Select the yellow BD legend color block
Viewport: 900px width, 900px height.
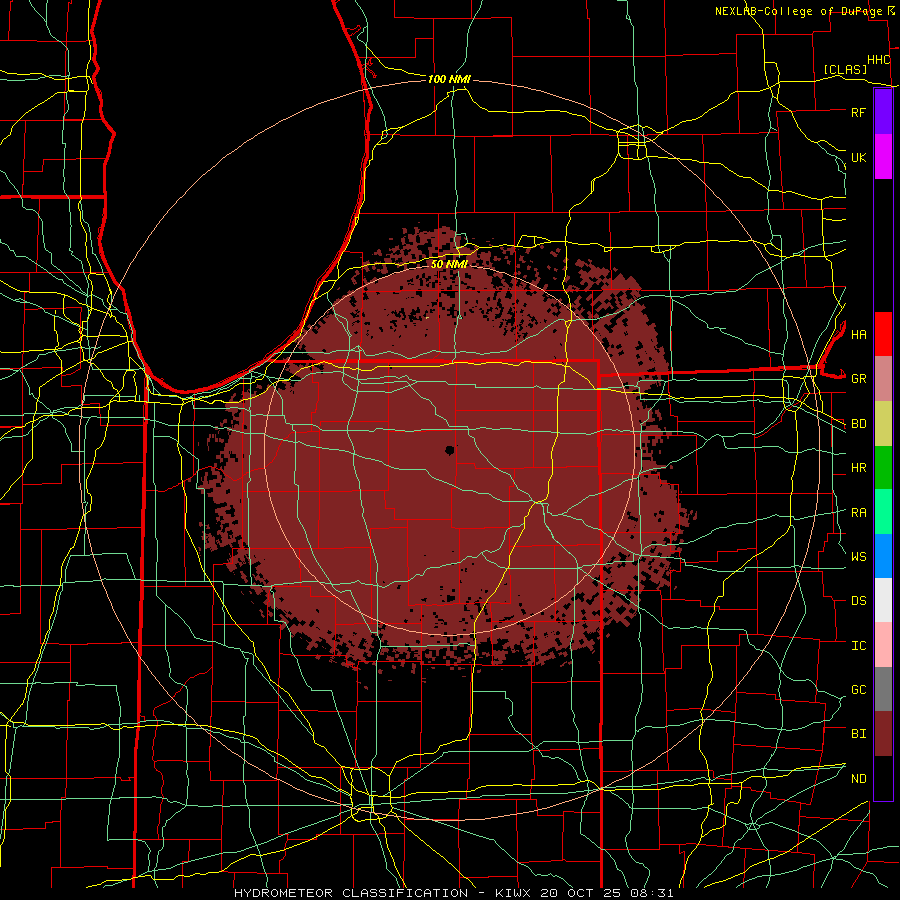pos(883,423)
